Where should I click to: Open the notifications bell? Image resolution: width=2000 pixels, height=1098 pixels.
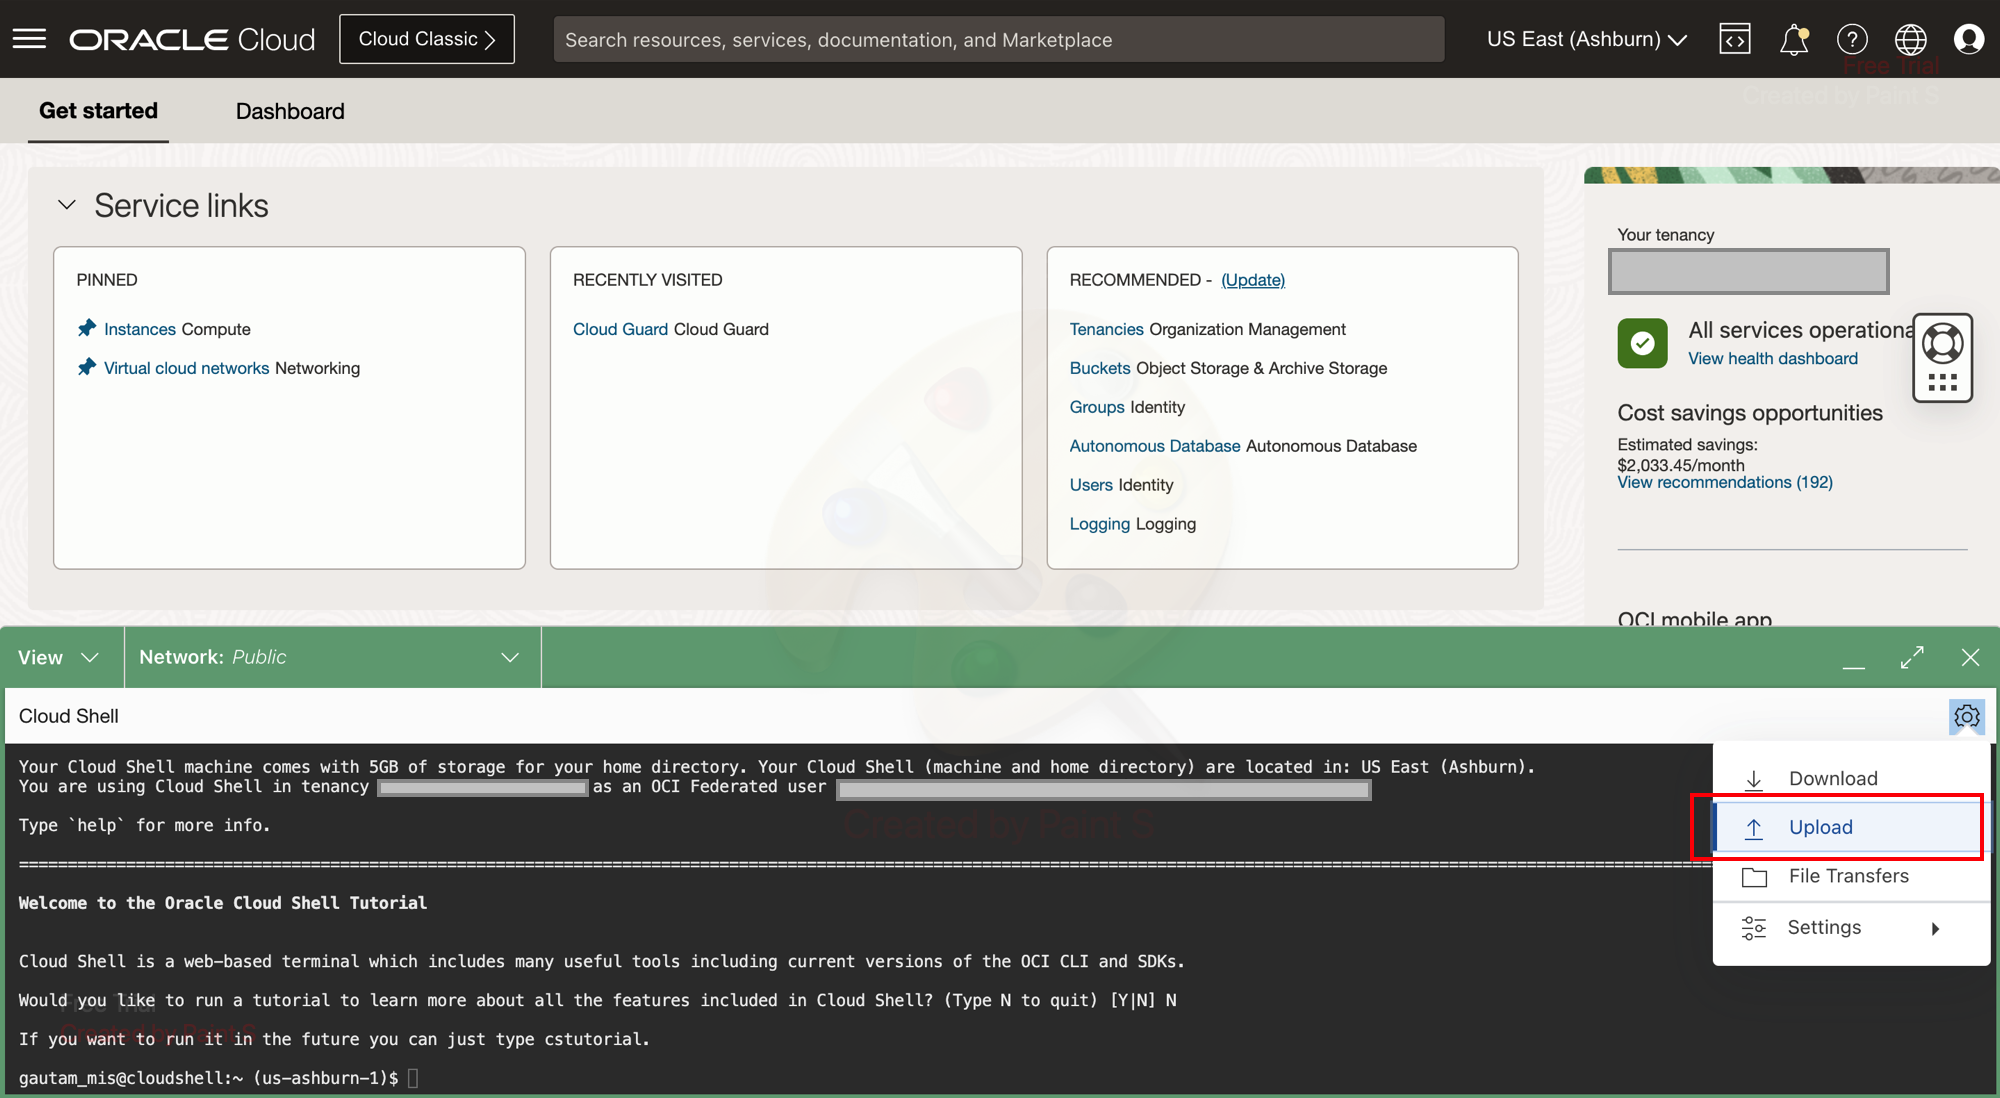pyautogui.click(x=1794, y=40)
